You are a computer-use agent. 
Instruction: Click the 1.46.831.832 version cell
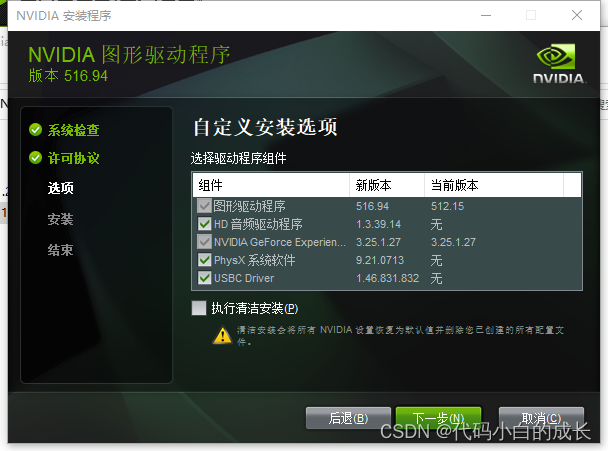[387, 278]
